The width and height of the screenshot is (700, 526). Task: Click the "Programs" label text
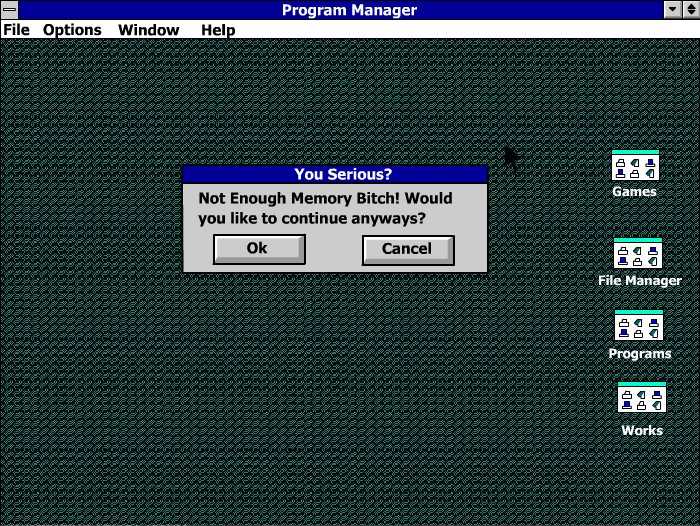coord(640,354)
